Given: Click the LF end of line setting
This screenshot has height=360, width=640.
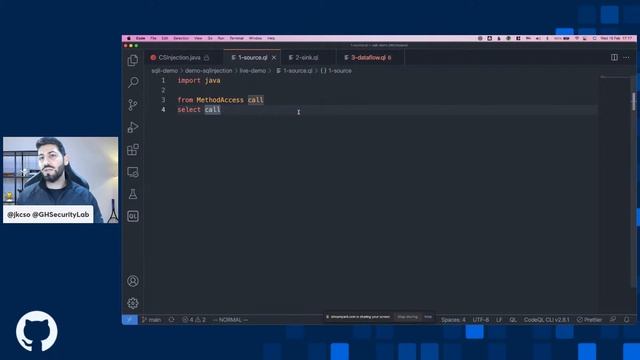Looking at the screenshot, I should [499, 320].
